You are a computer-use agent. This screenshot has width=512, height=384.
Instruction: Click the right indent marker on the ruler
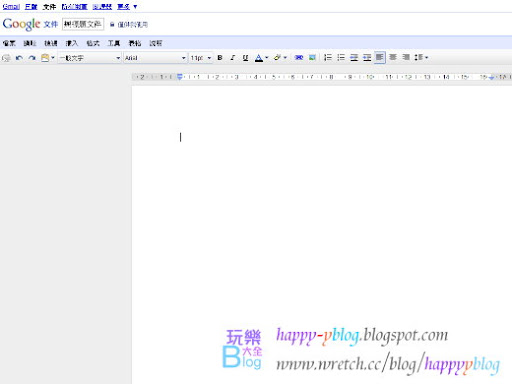(x=491, y=77)
